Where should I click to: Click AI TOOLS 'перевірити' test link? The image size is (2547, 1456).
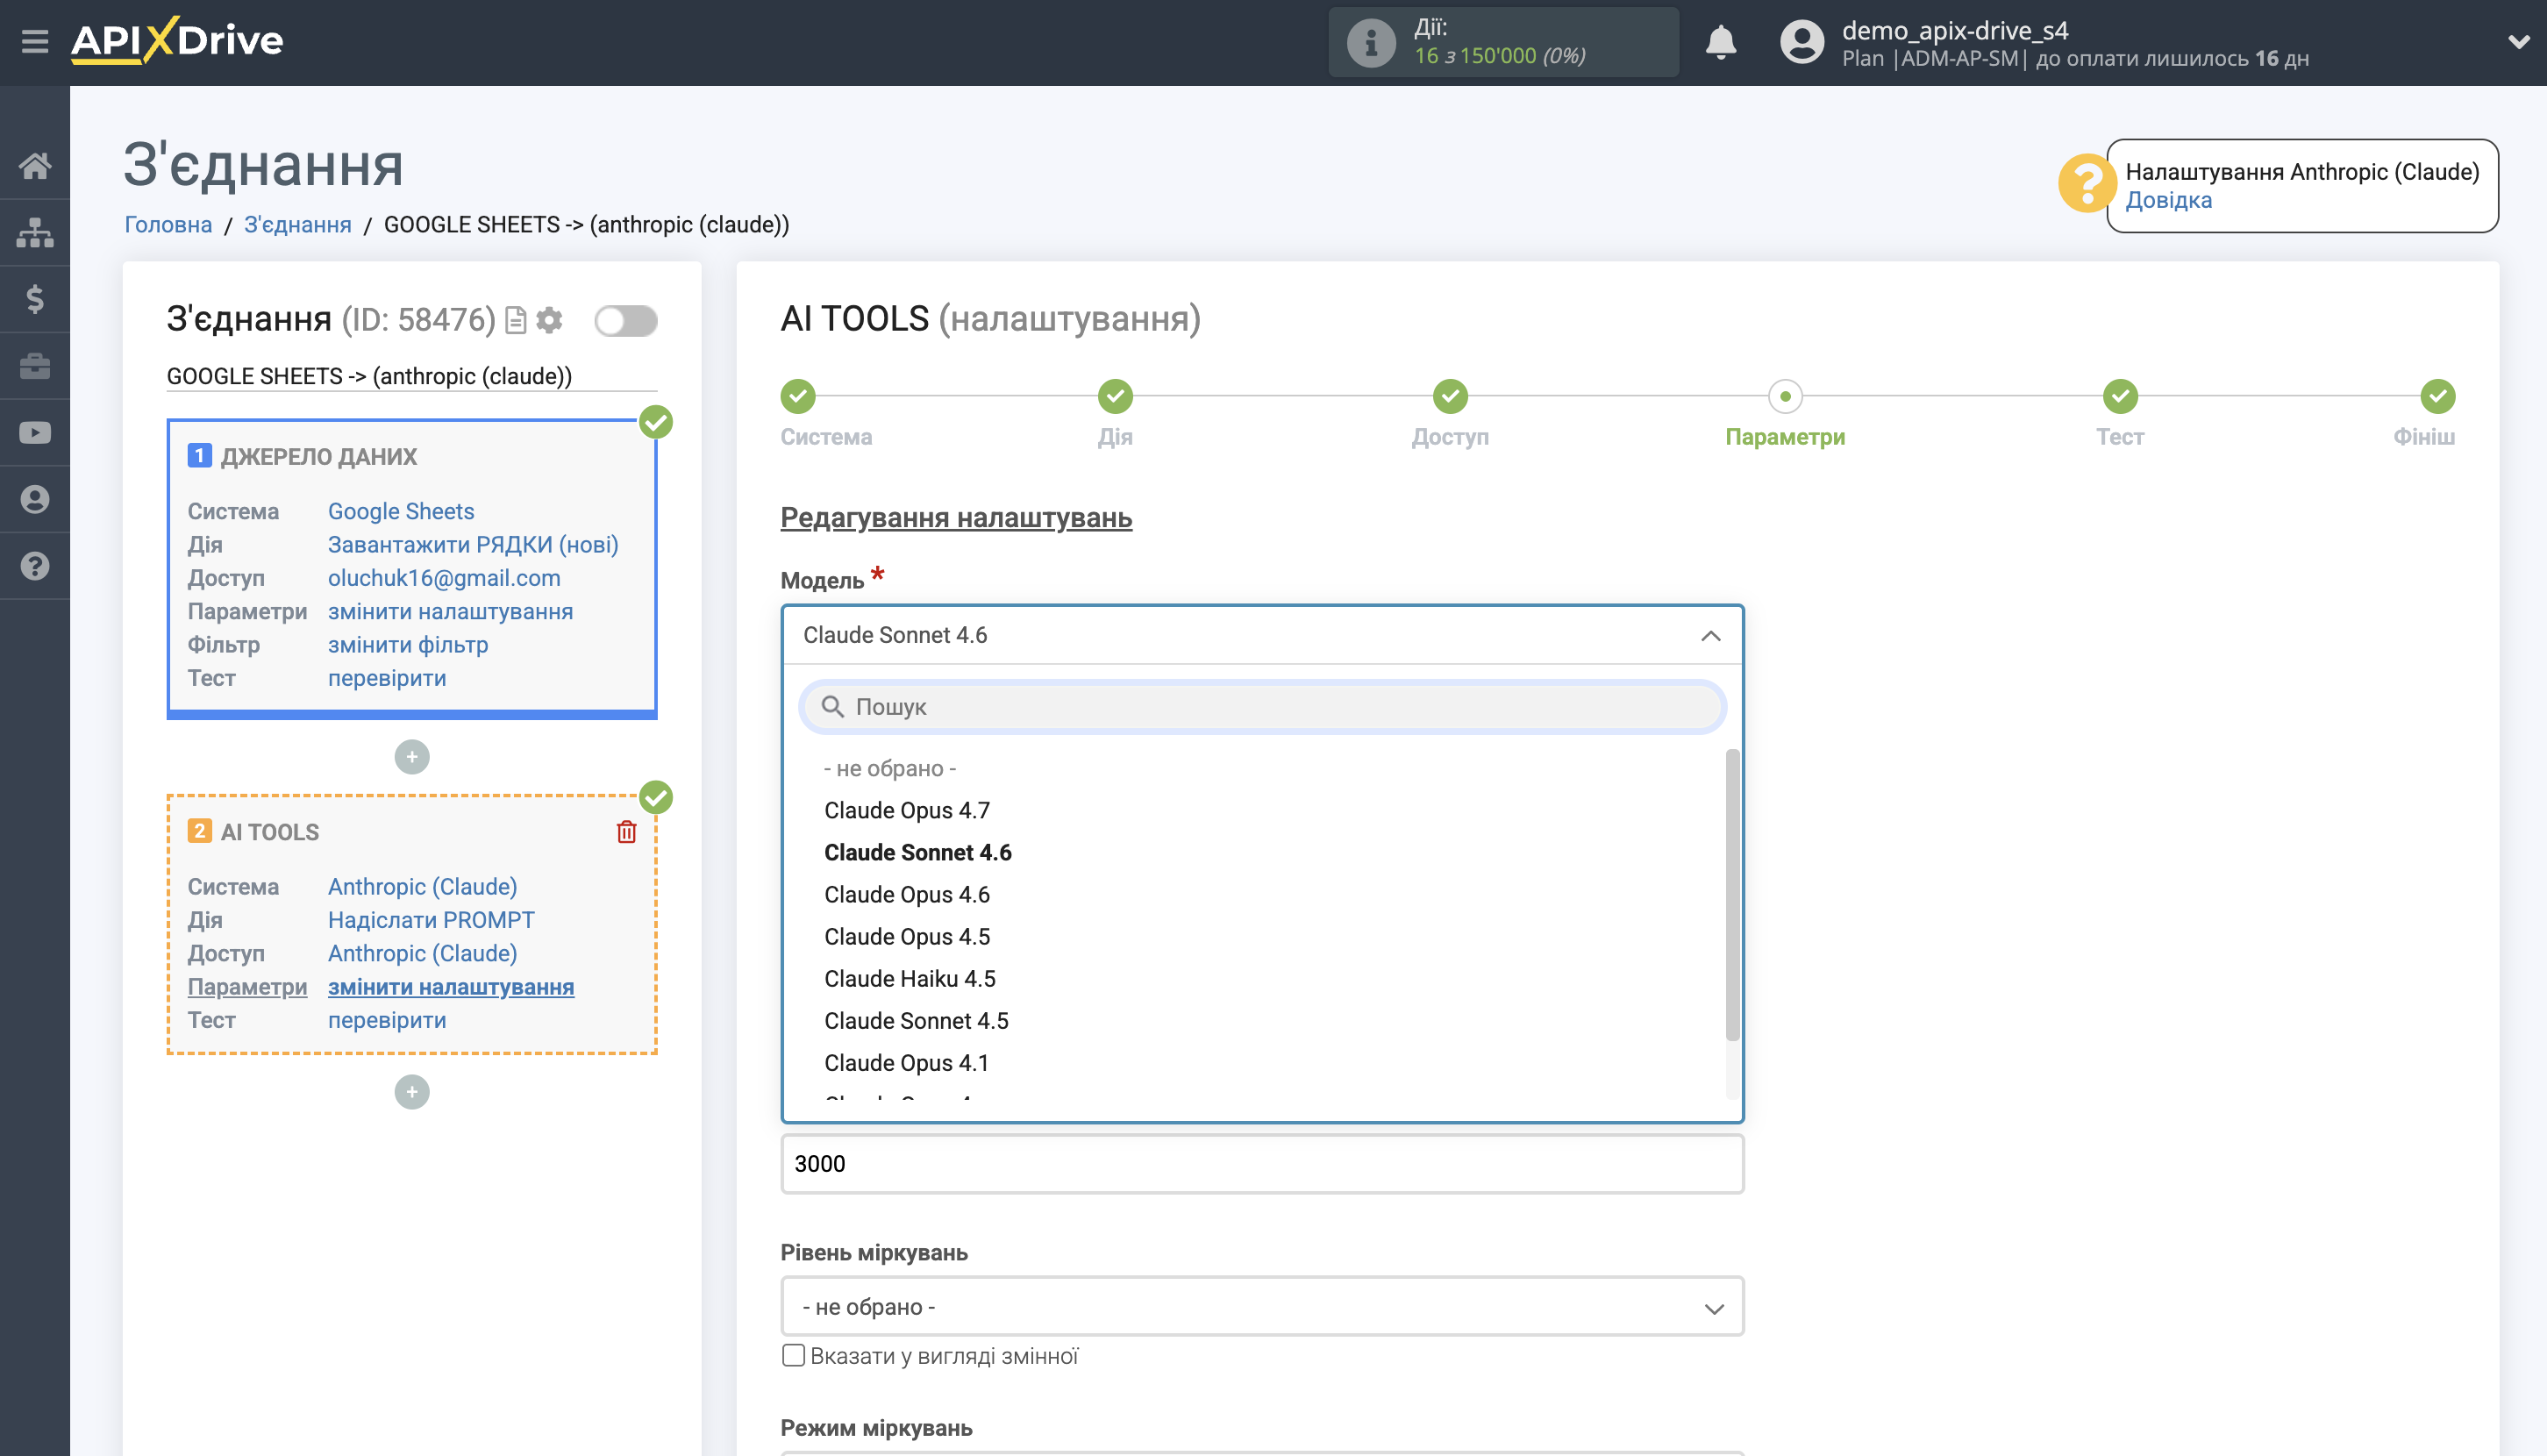387,1020
